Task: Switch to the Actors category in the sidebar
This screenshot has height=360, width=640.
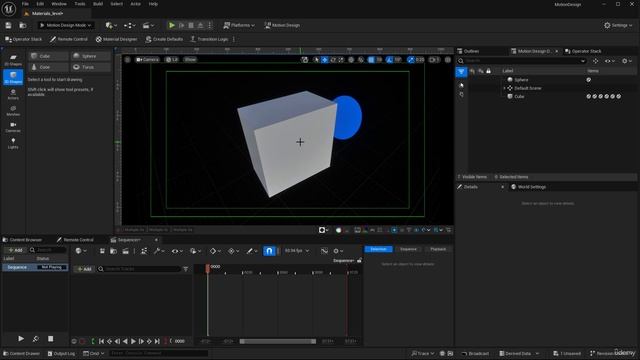Action: [13, 94]
